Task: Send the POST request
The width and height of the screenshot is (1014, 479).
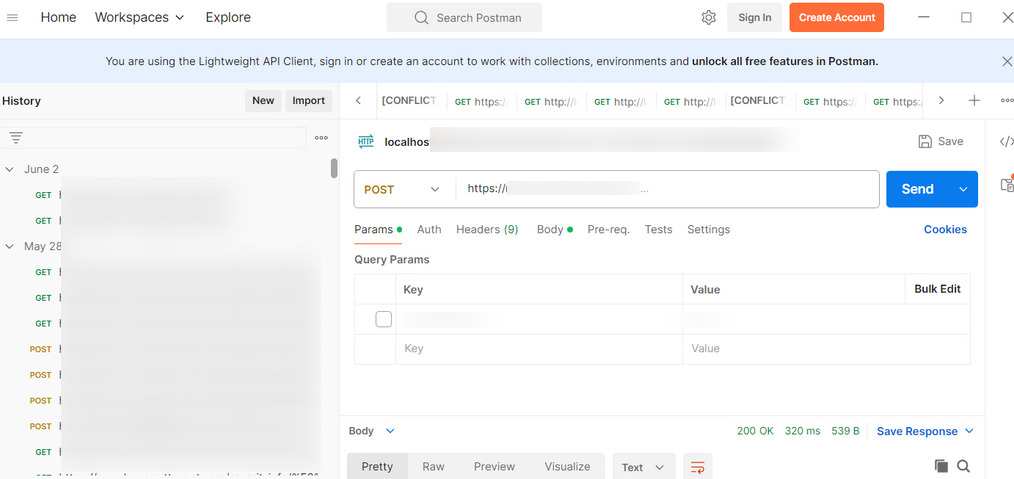Action: coord(918,189)
